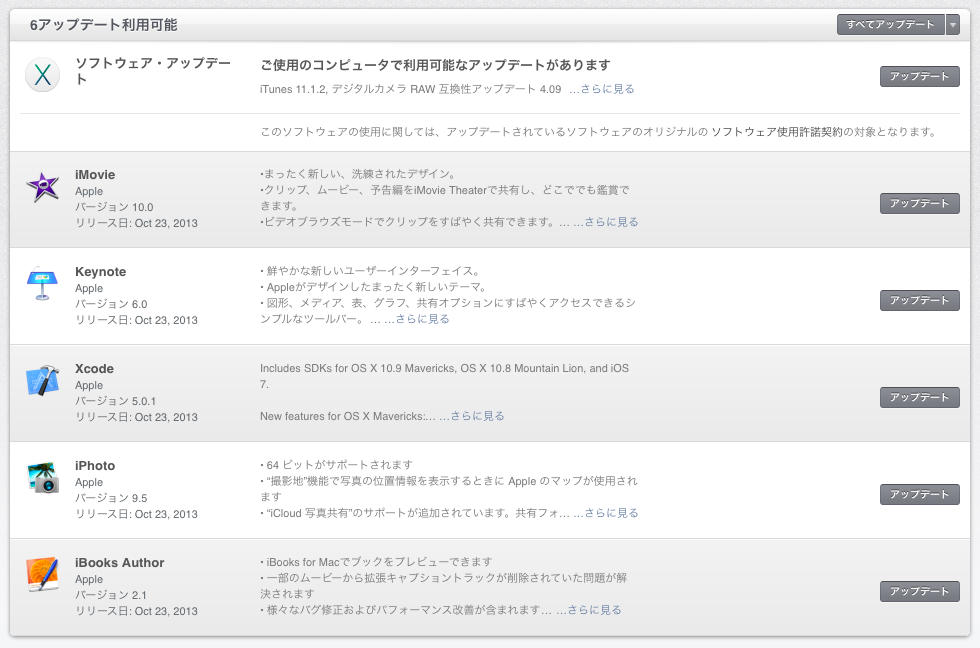
Task: Update Xcode to version 5.0.1
Action: (x=919, y=398)
